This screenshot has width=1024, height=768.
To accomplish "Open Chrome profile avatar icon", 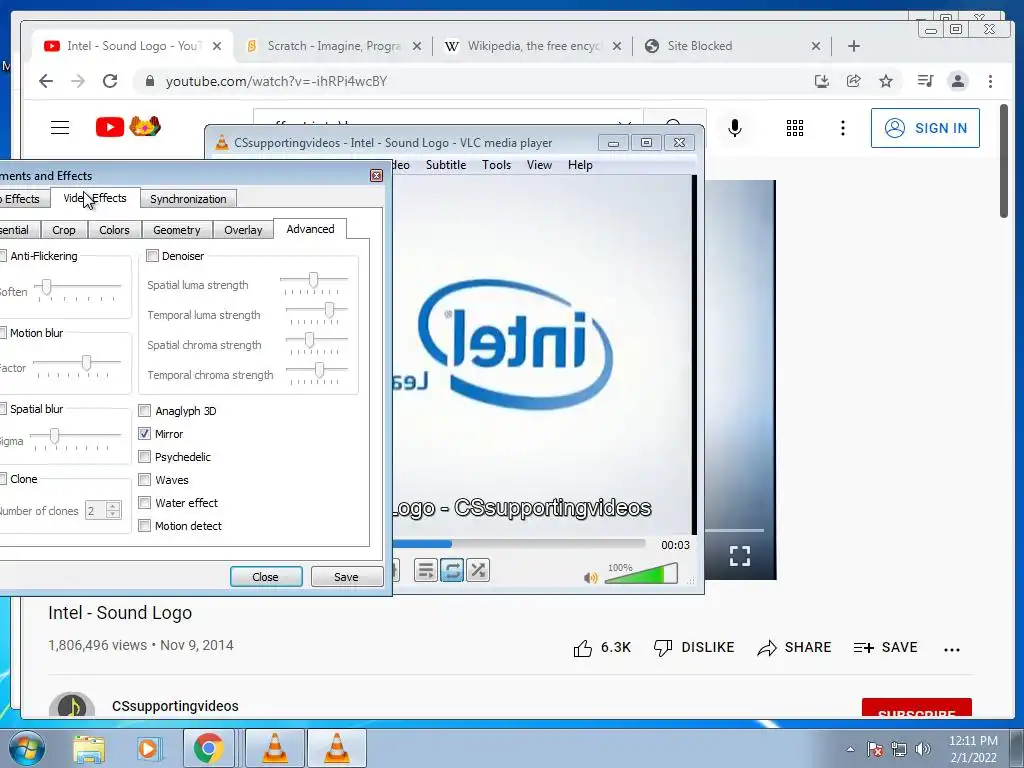I will [957, 81].
